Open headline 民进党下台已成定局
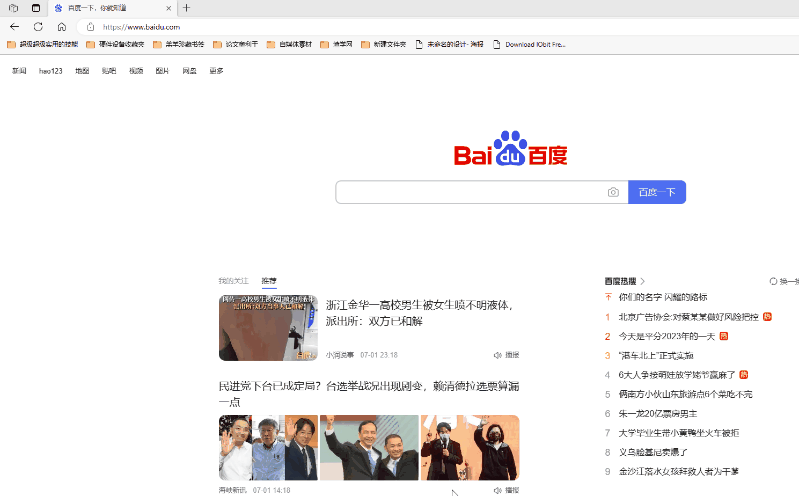This screenshot has height=496, width=799. 369,394
